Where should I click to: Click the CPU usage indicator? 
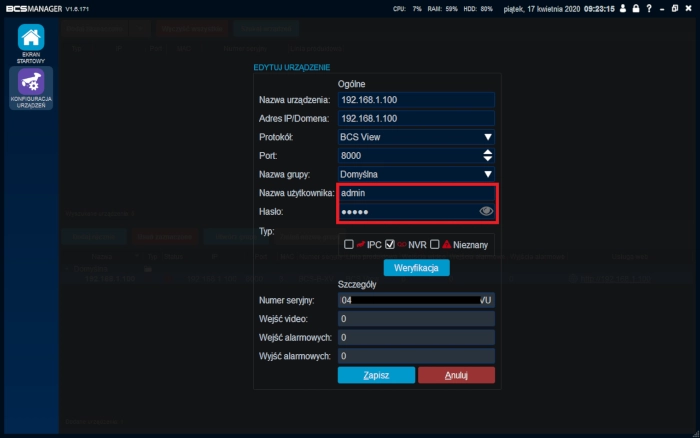(x=407, y=9)
